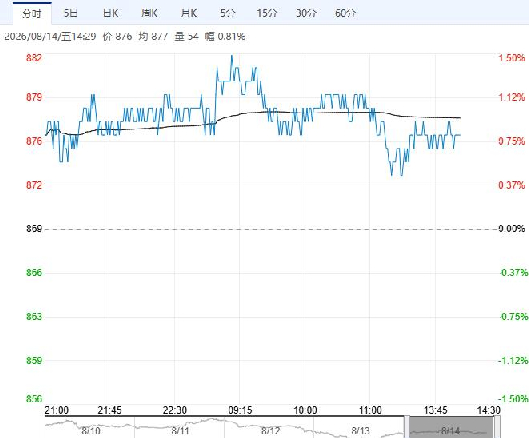
Task: Switch to the 60分 interval tab
Action: tap(345, 13)
